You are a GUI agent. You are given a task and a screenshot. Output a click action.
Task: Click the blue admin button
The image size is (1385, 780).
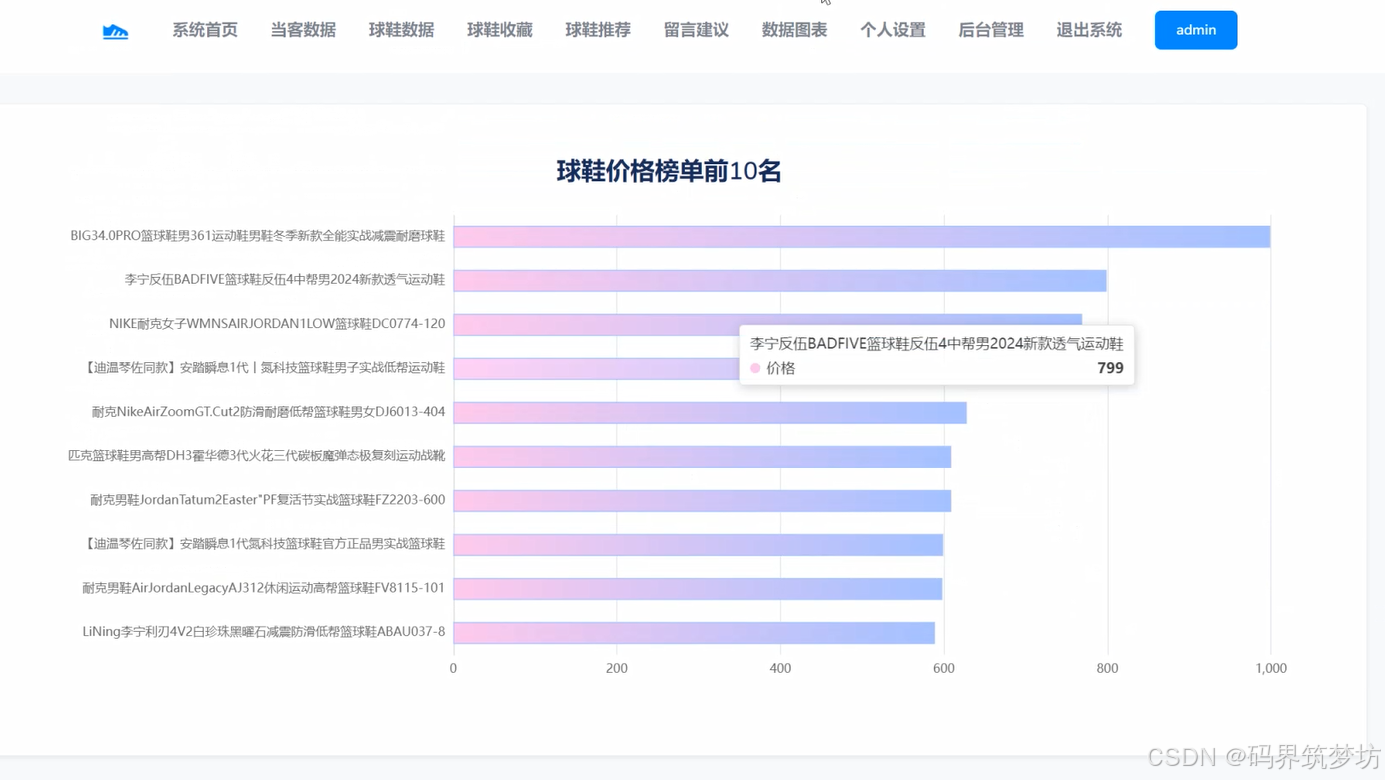[x=1196, y=30]
